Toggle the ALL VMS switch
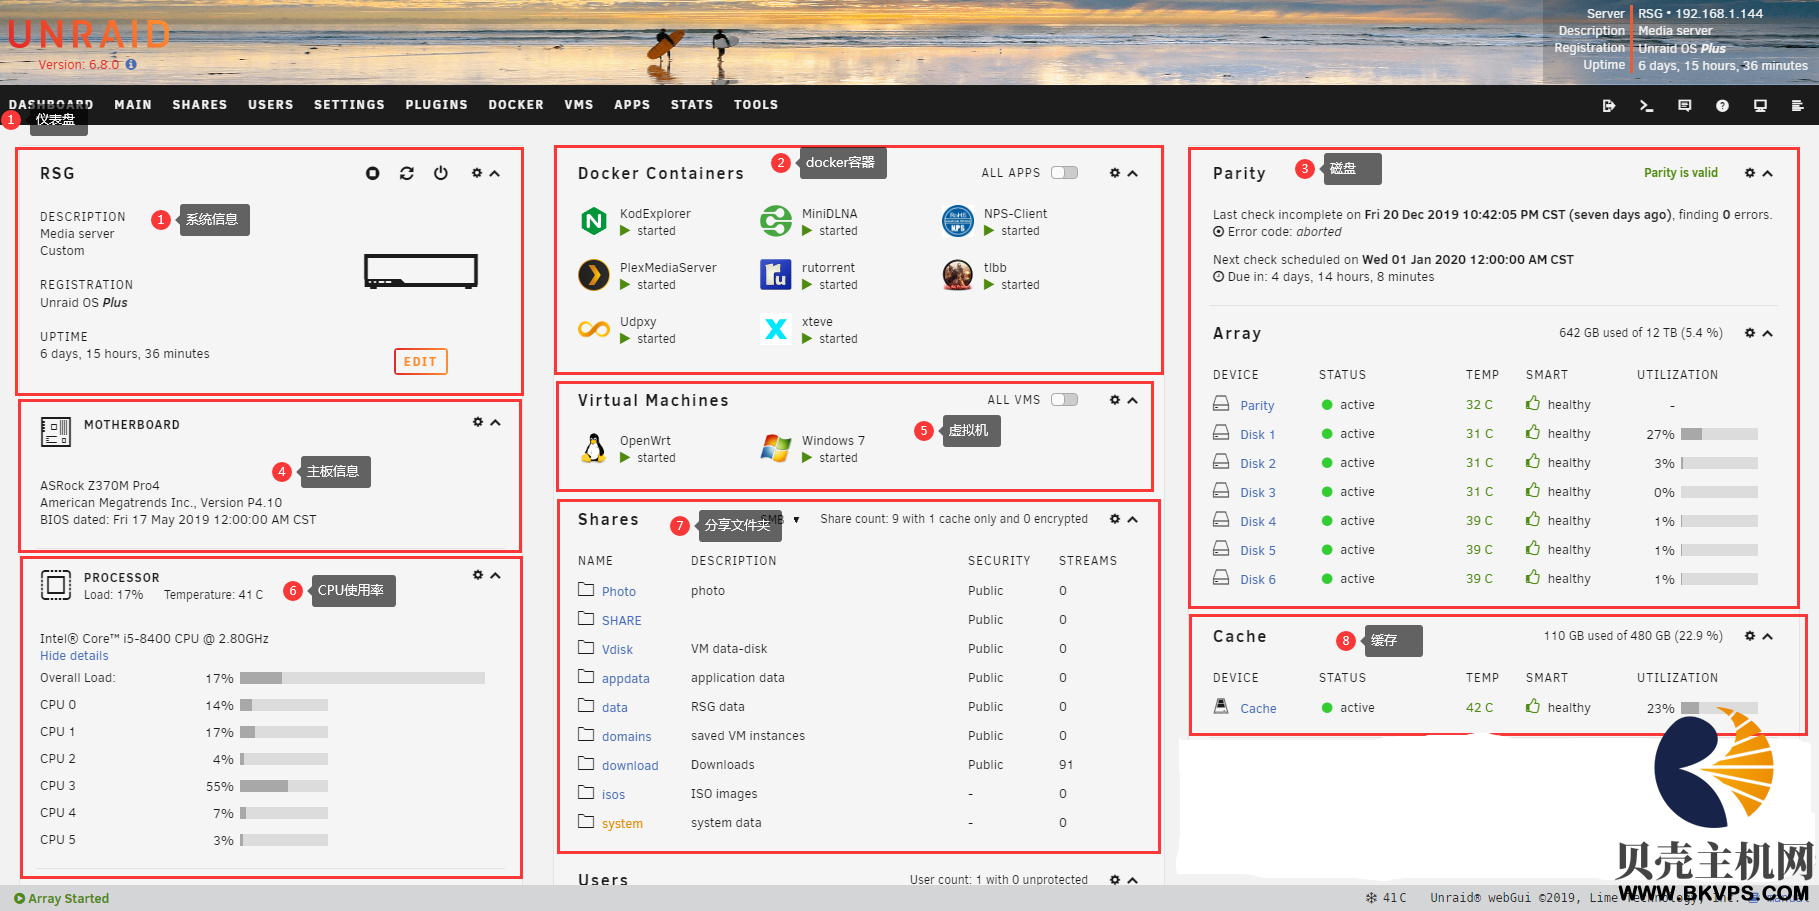The image size is (1819, 911). click(1064, 399)
